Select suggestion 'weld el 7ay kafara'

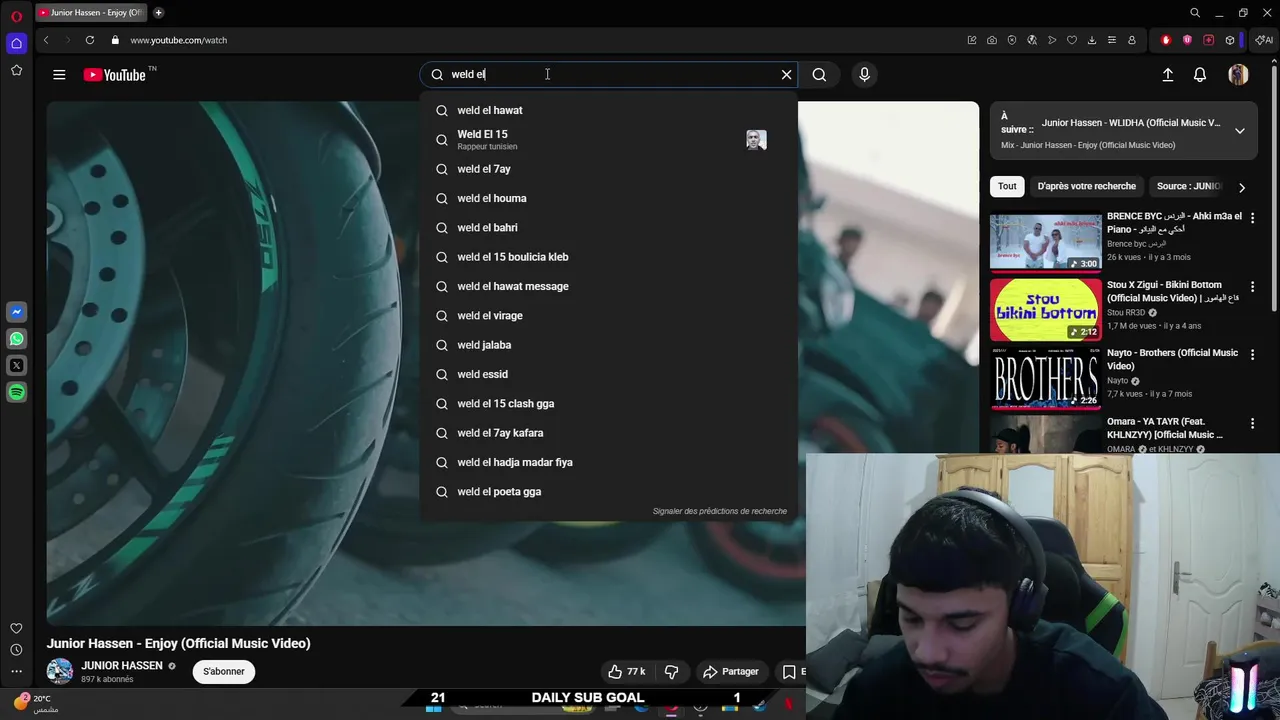pos(609,433)
